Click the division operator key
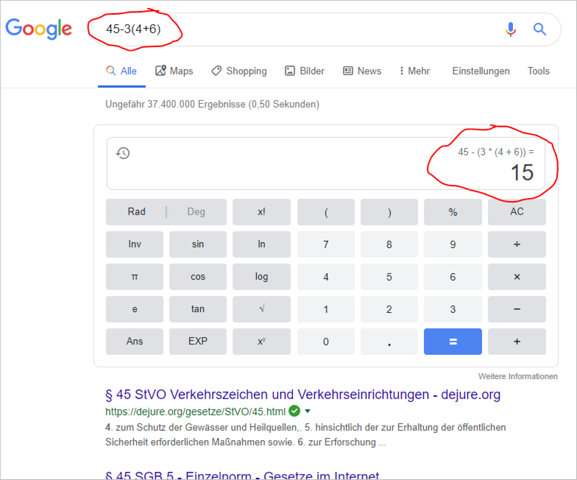The height and width of the screenshot is (480, 577). pos(517,244)
